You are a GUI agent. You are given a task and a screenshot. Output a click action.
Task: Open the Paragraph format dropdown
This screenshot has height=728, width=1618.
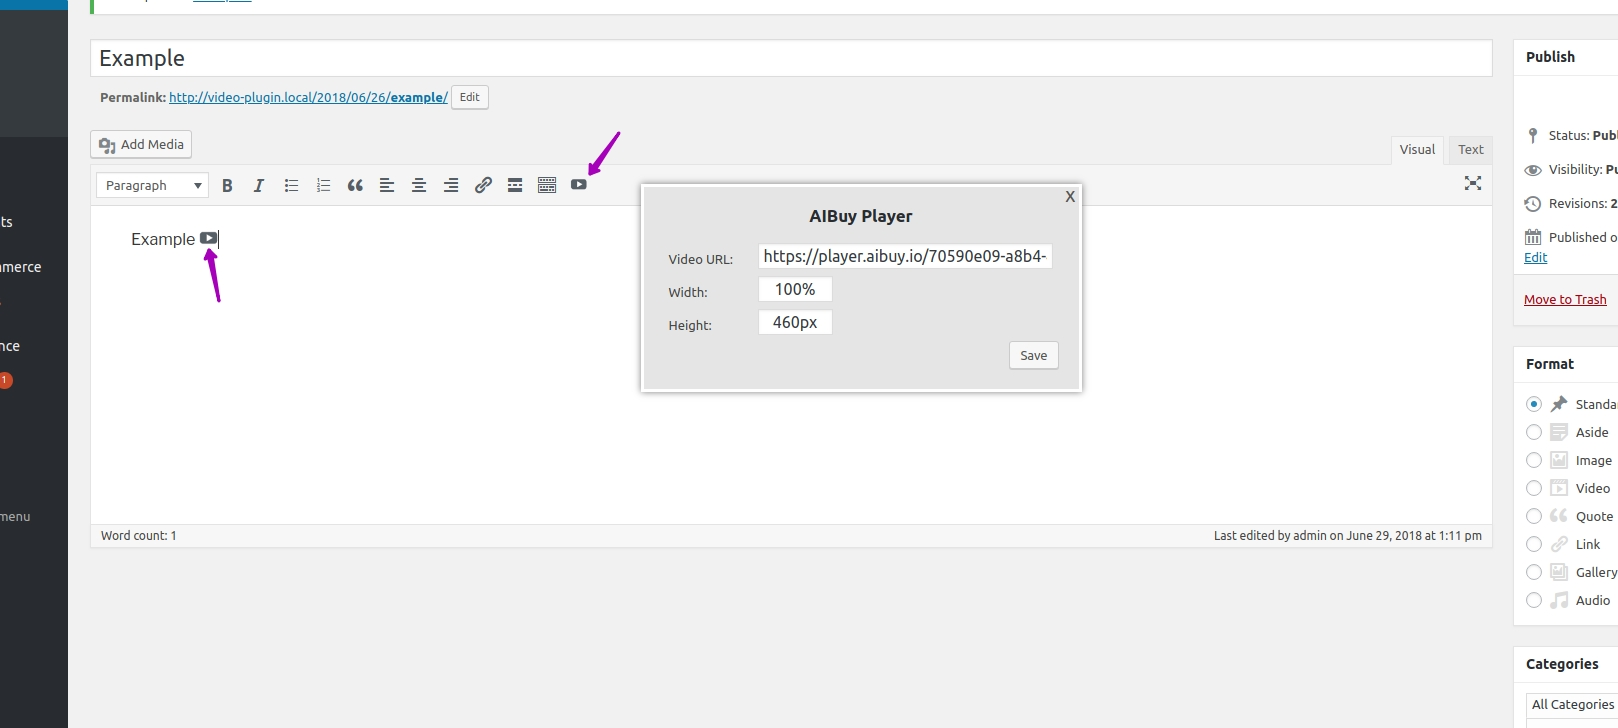pyautogui.click(x=152, y=185)
